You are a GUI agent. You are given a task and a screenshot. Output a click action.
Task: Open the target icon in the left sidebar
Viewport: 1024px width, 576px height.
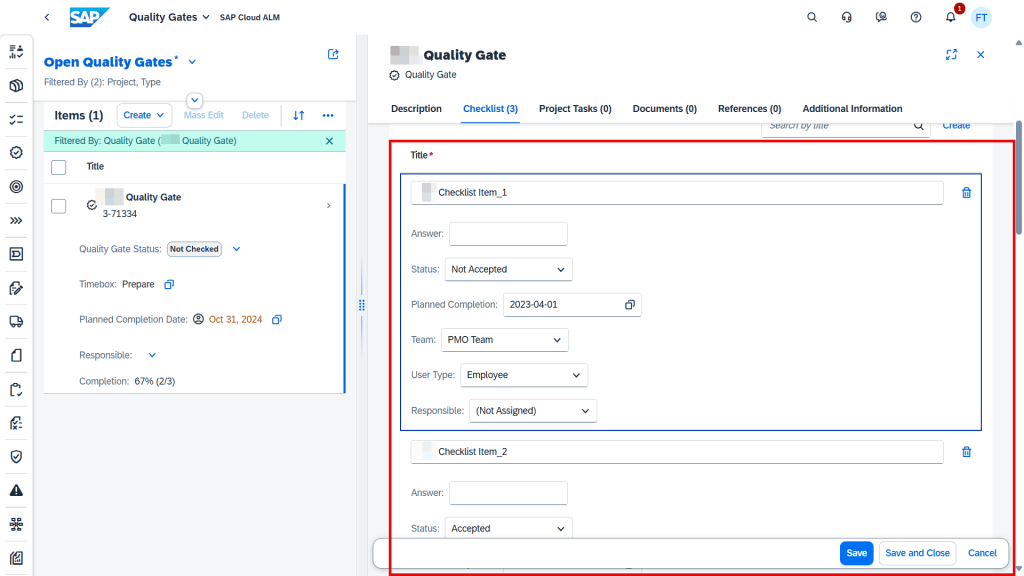[x=16, y=187]
